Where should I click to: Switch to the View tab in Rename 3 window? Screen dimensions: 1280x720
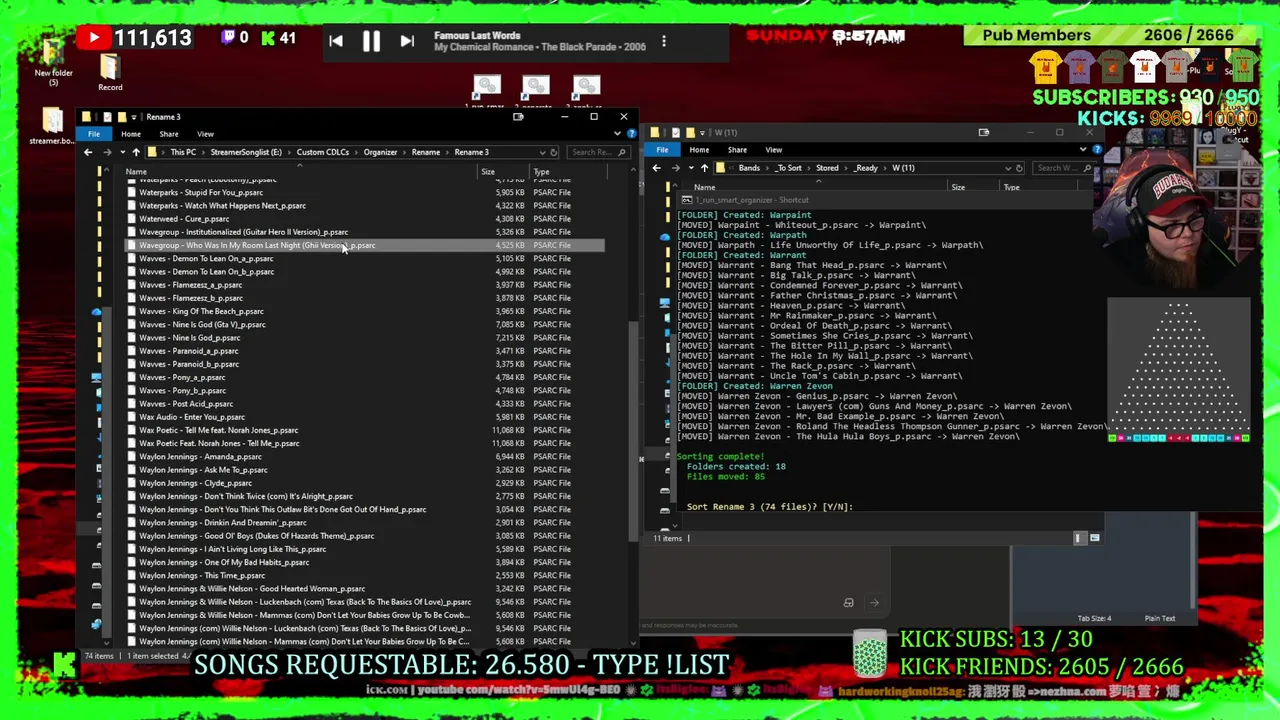pyautogui.click(x=205, y=134)
